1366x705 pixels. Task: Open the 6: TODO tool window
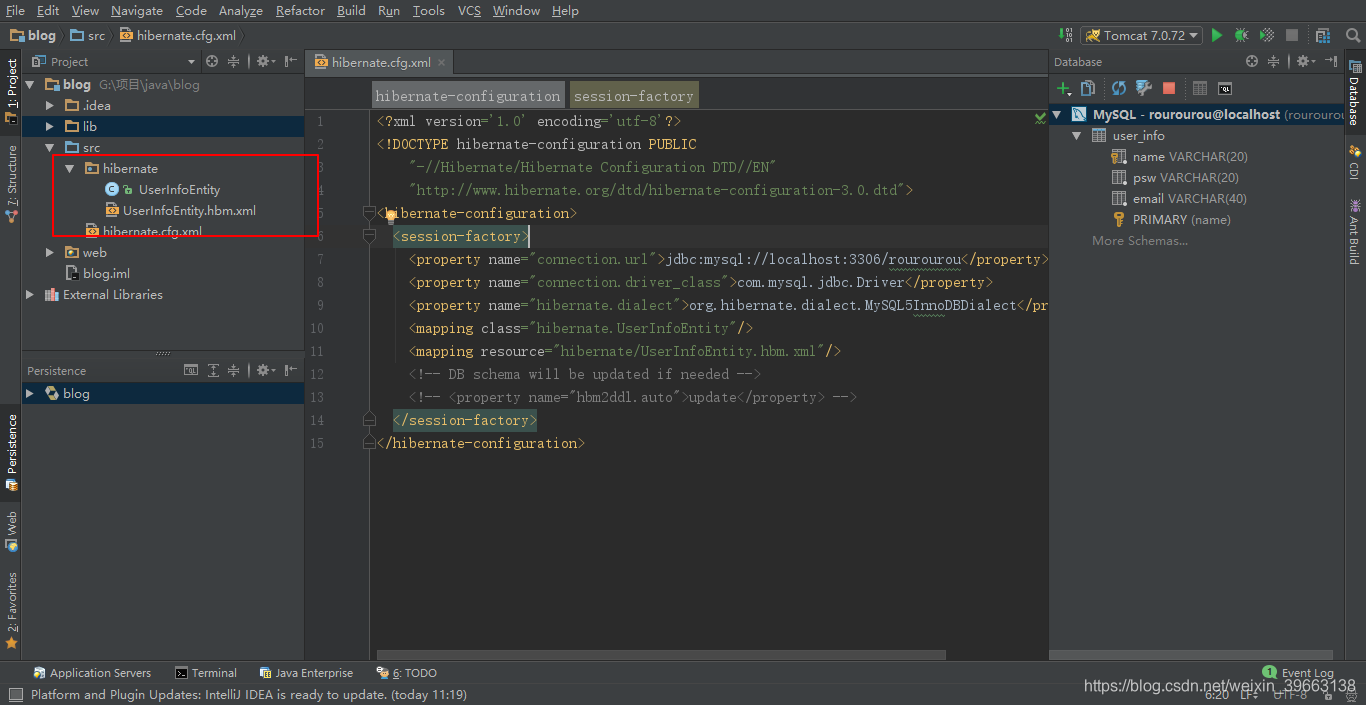tap(407, 673)
